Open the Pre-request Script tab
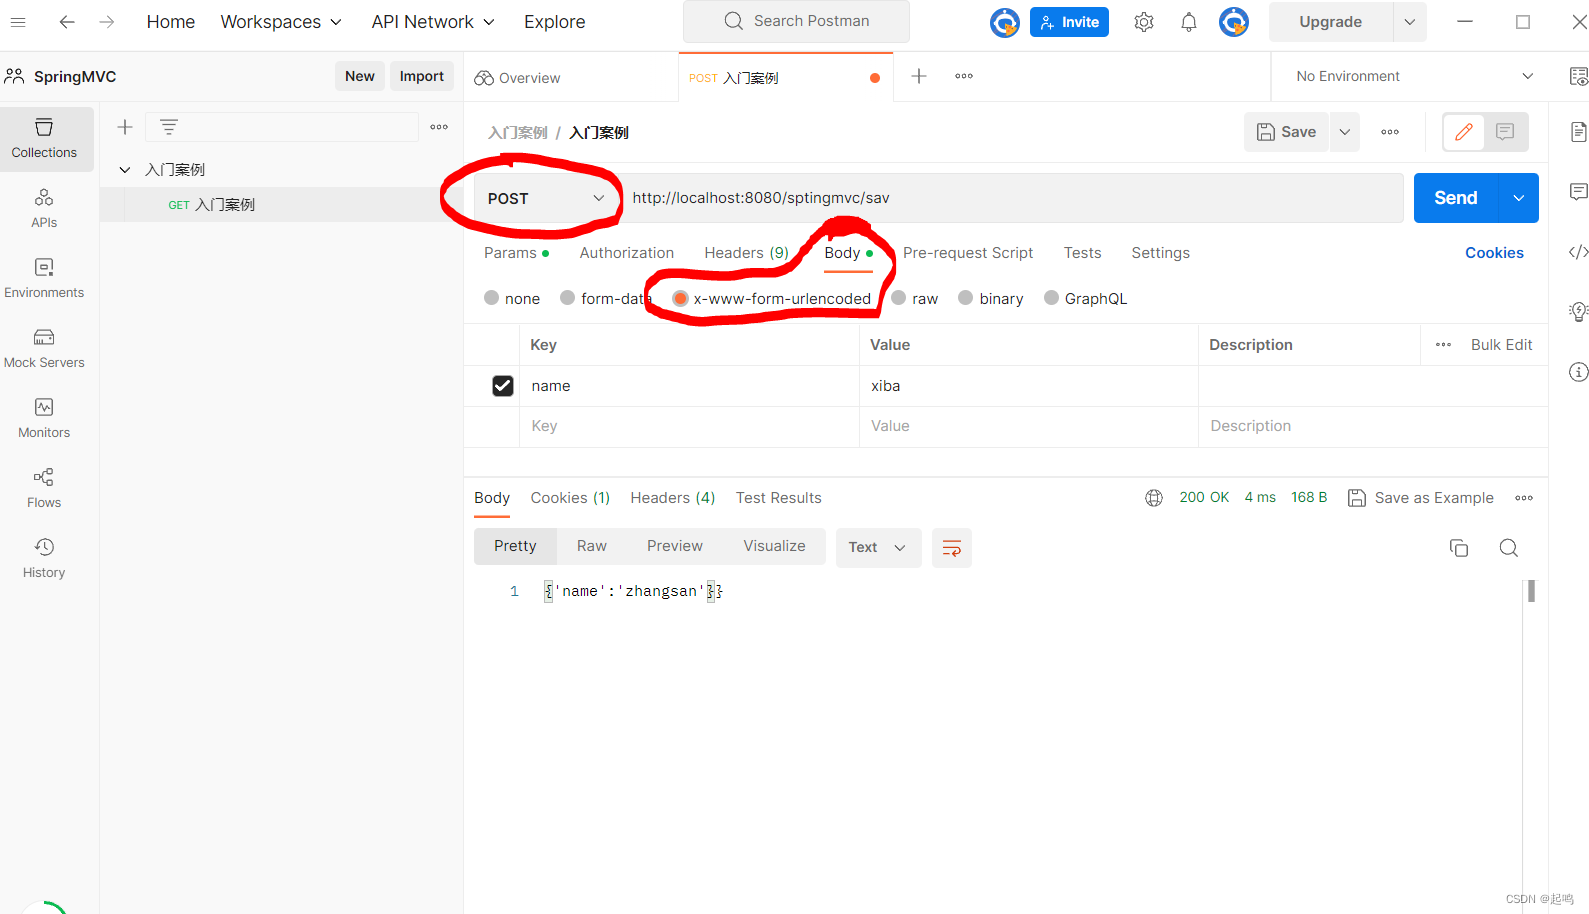This screenshot has height=914, width=1589. (968, 253)
